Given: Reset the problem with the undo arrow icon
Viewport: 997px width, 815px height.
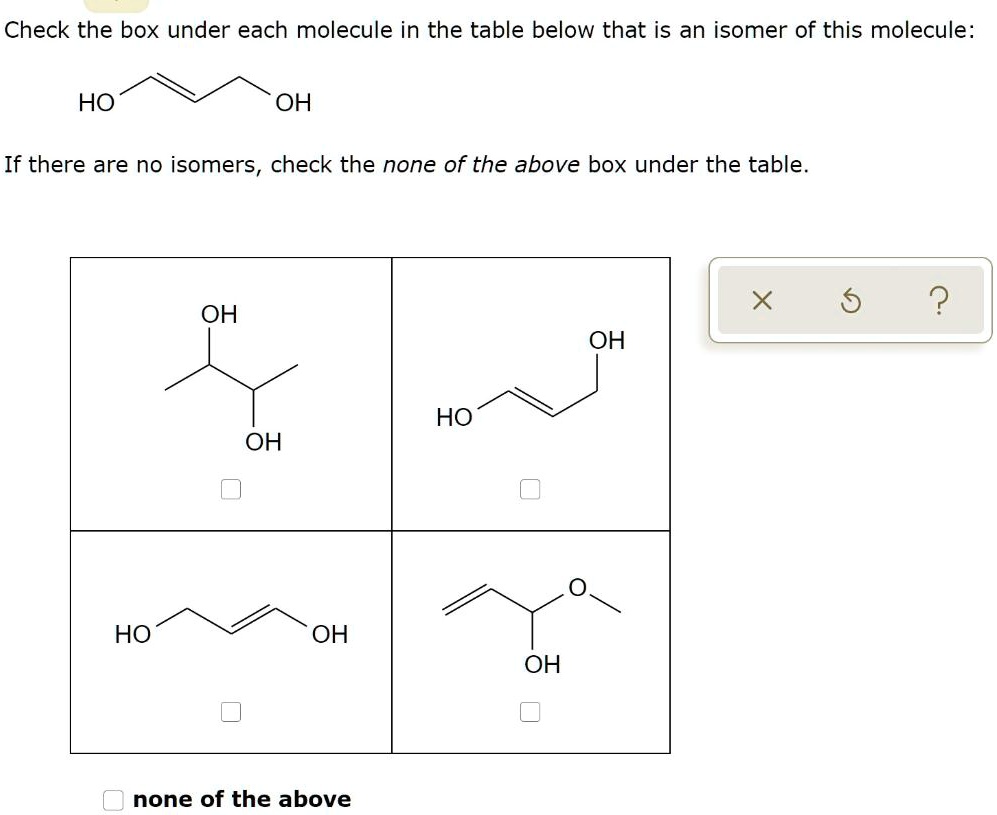Looking at the screenshot, I should pos(850,300).
